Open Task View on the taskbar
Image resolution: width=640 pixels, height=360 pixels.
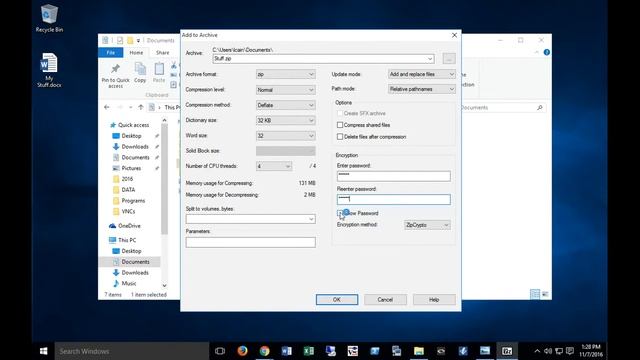click(220, 351)
